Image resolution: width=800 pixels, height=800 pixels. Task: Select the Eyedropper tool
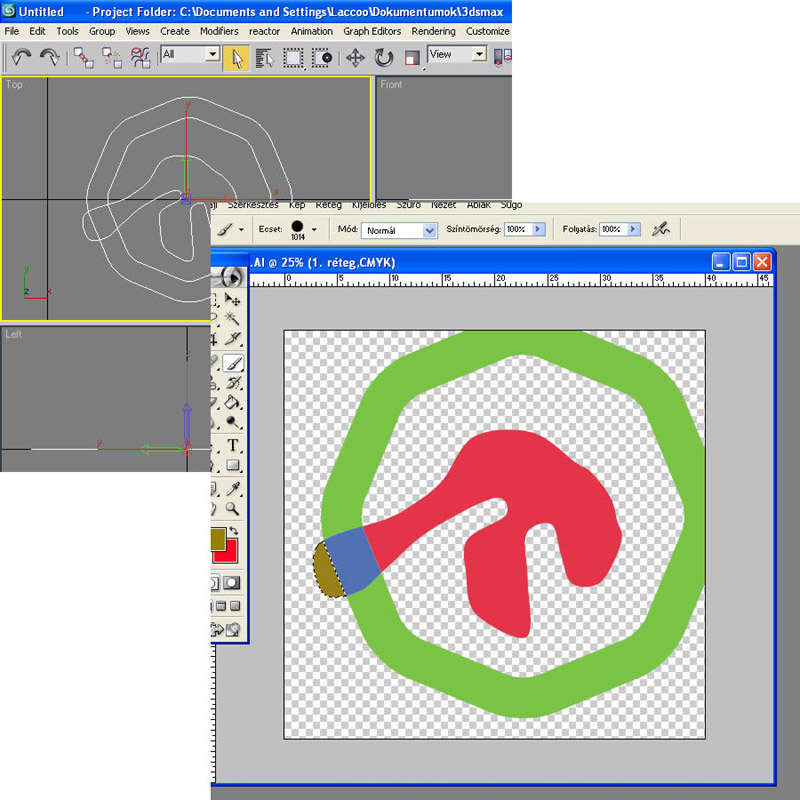233,488
